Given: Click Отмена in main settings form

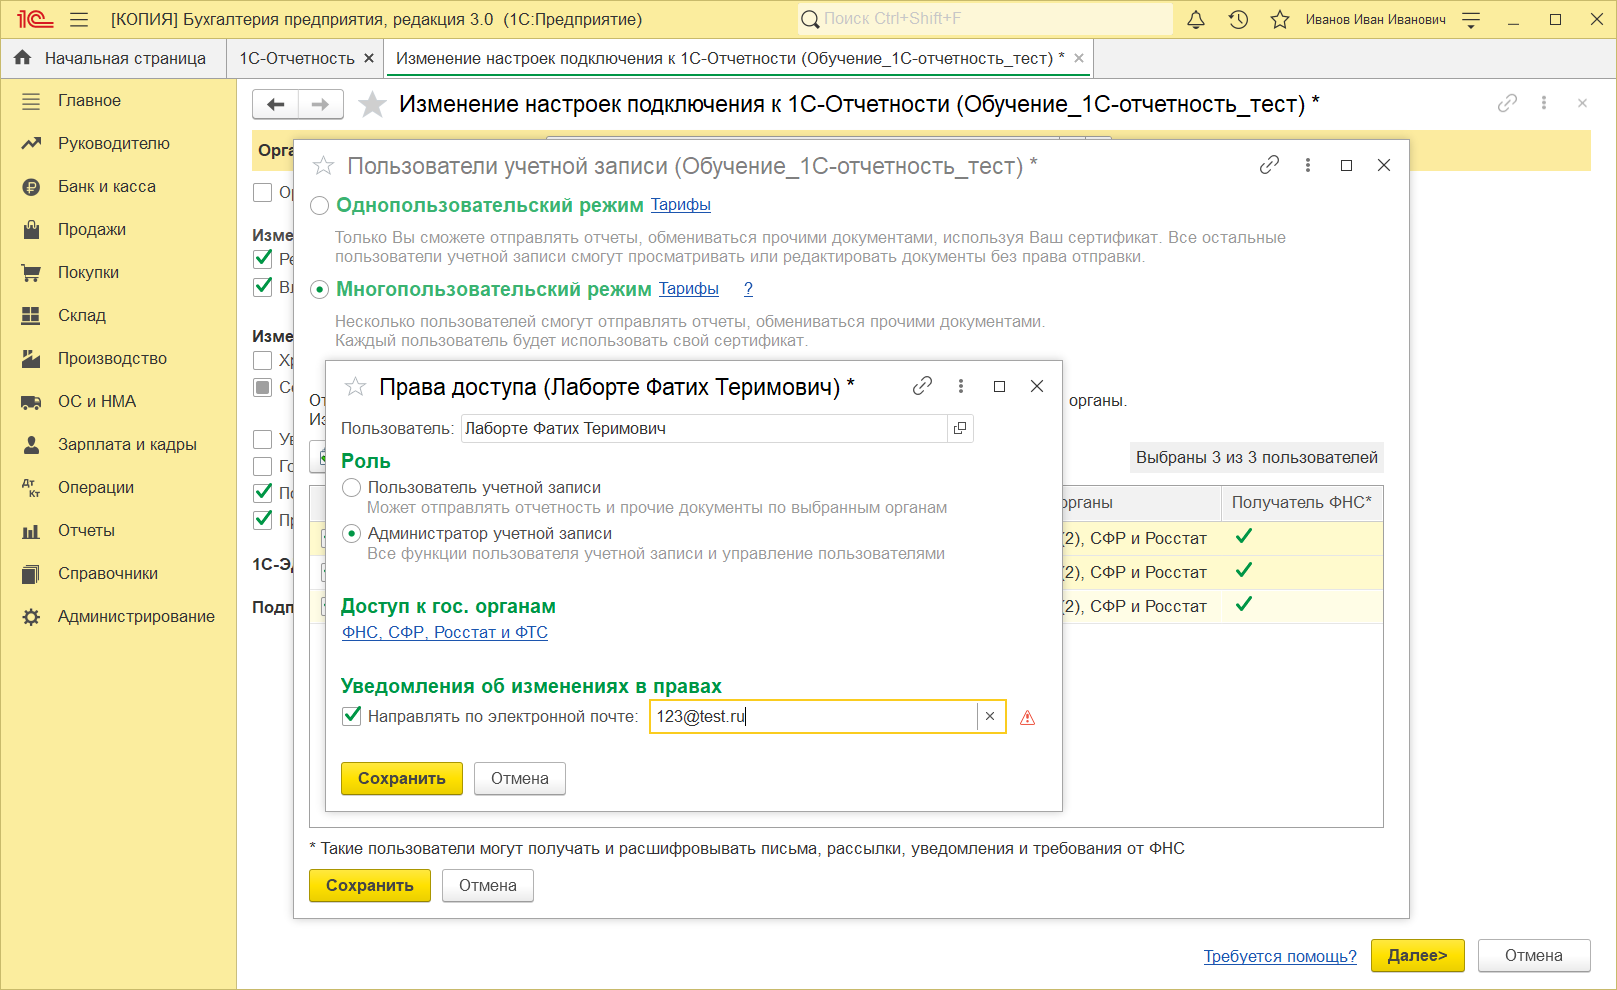Looking at the screenshot, I should pyautogui.click(x=1534, y=956).
